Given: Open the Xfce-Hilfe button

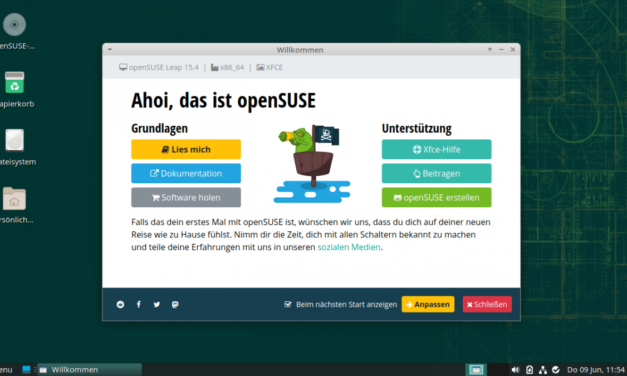Looking at the screenshot, I should tap(436, 149).
